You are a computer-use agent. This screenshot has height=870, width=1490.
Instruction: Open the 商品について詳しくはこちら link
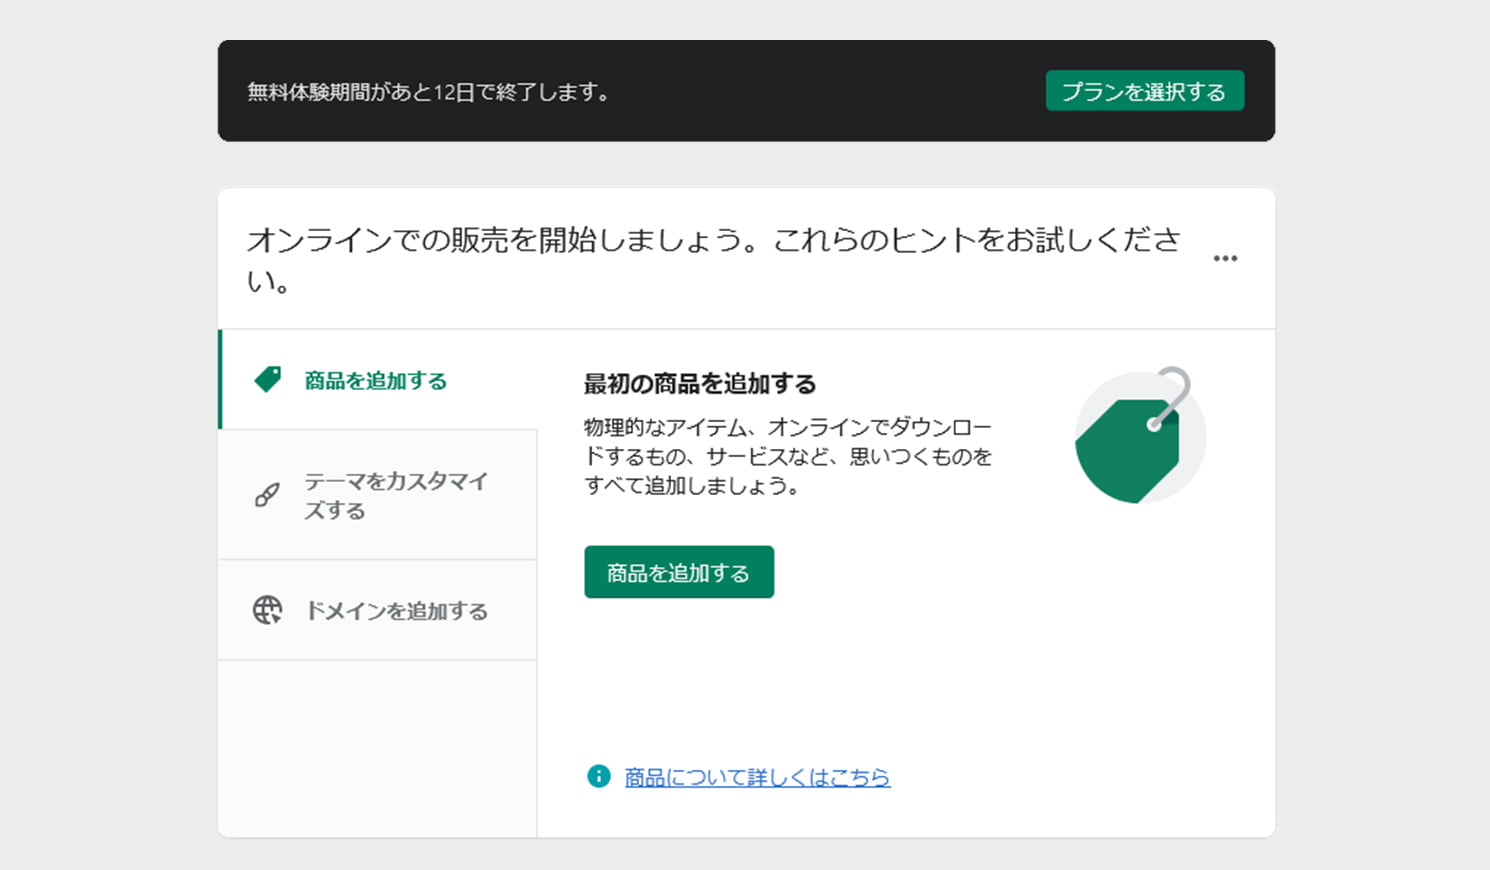point(757,777)
